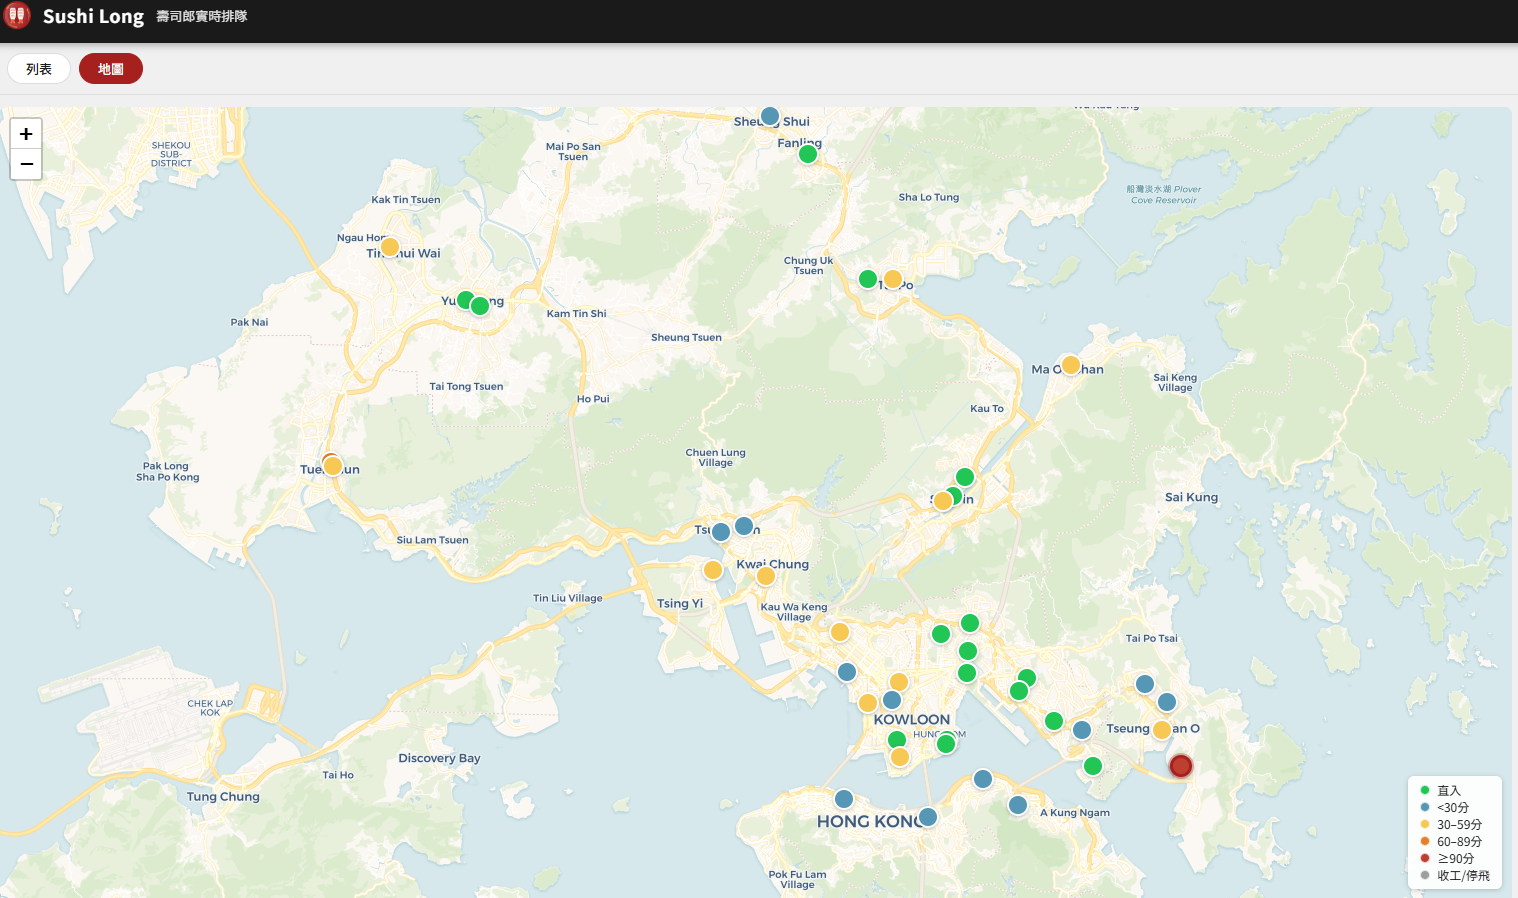Select the green marker at Fanling

(808, 154)
